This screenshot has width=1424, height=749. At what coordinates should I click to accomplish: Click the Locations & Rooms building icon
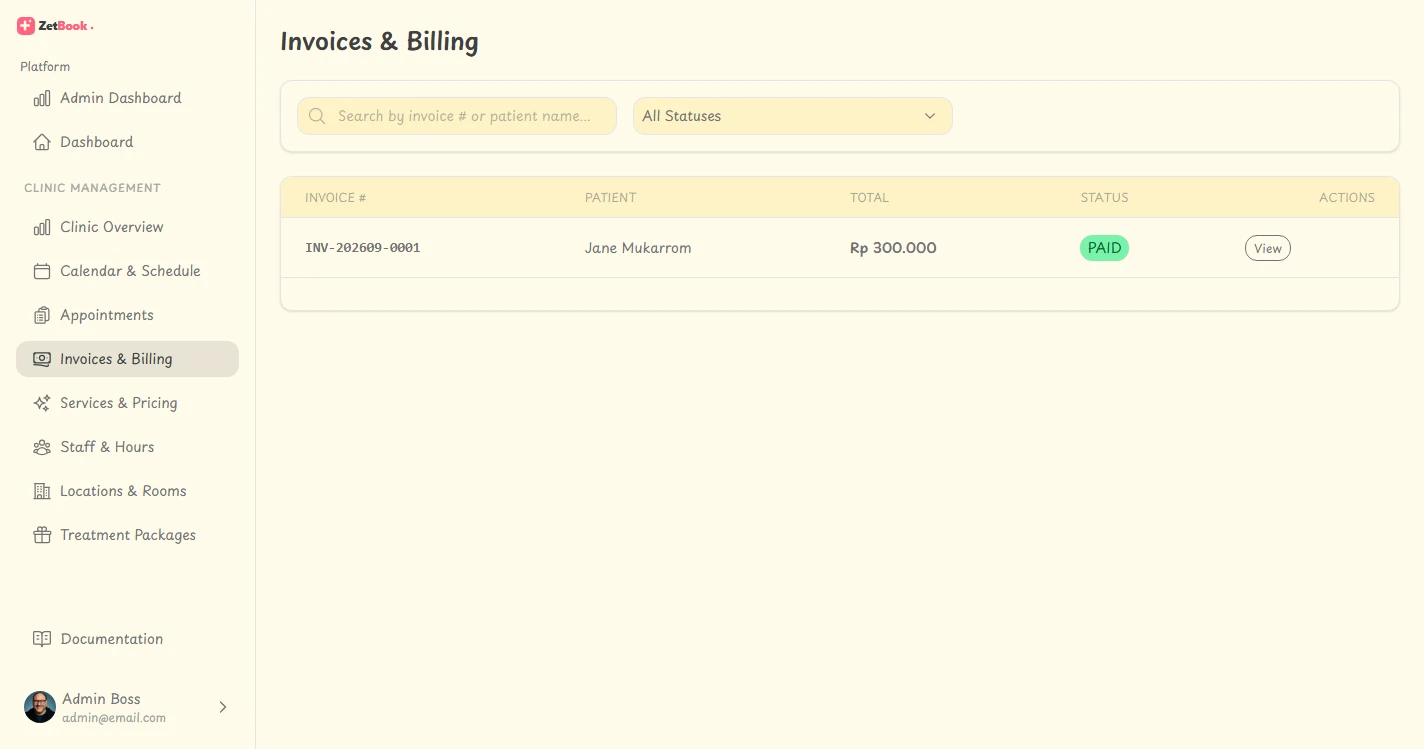[42, 491]
